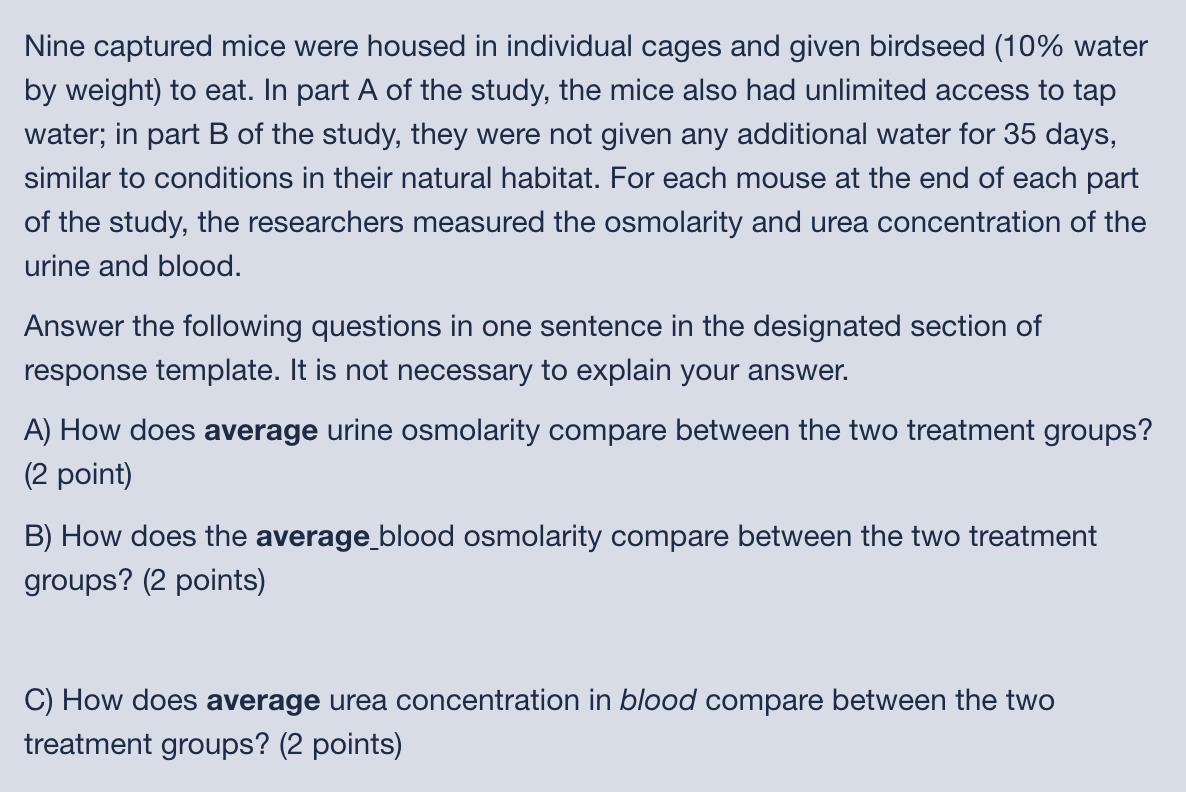Click "(2 points)" after question B
Image resolution: width=1186 pixels, height=792 pixels.
204,581
